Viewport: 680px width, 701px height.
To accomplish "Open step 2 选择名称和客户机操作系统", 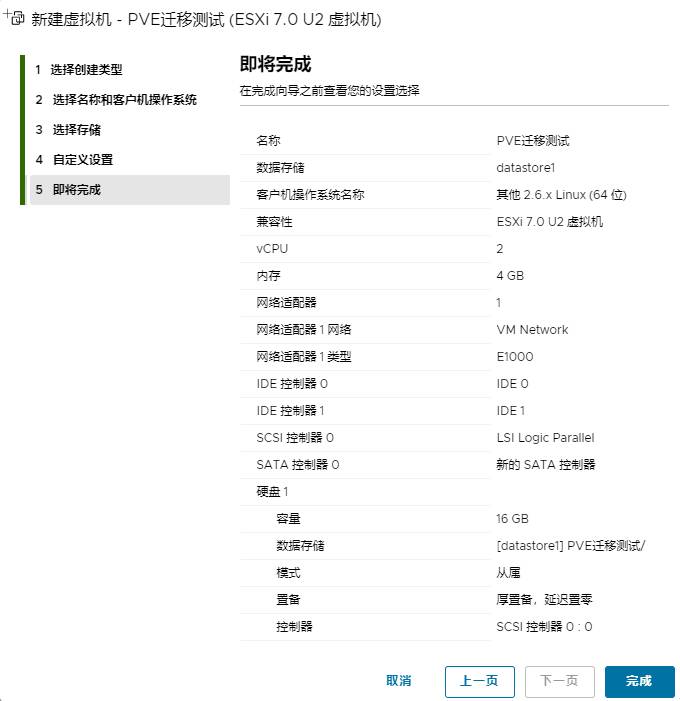I will click(123, 100).
